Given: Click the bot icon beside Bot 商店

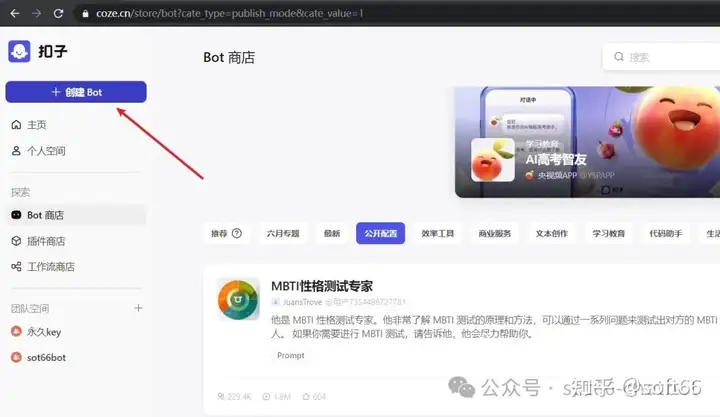Looking at the screenshot, I should [16, 215].
